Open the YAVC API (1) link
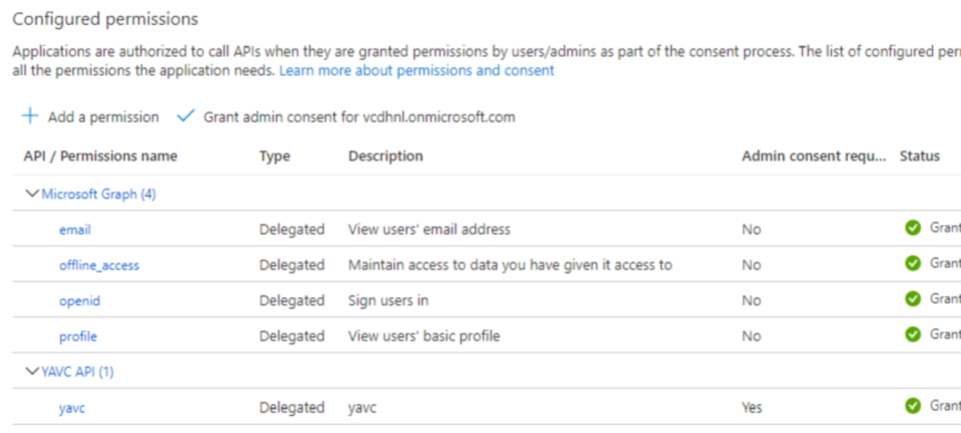Viewport: 961px width, 433px height. (x=78, y=372)
